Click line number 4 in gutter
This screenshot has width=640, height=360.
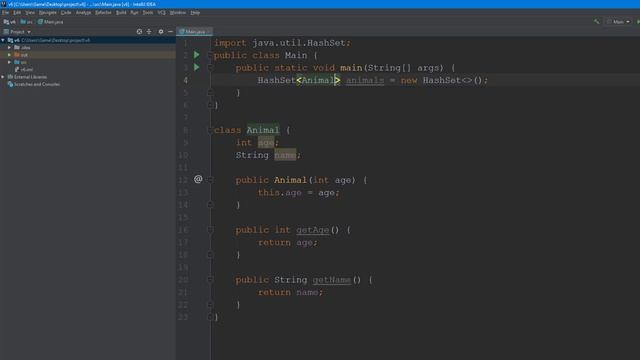tap(186, 80)
